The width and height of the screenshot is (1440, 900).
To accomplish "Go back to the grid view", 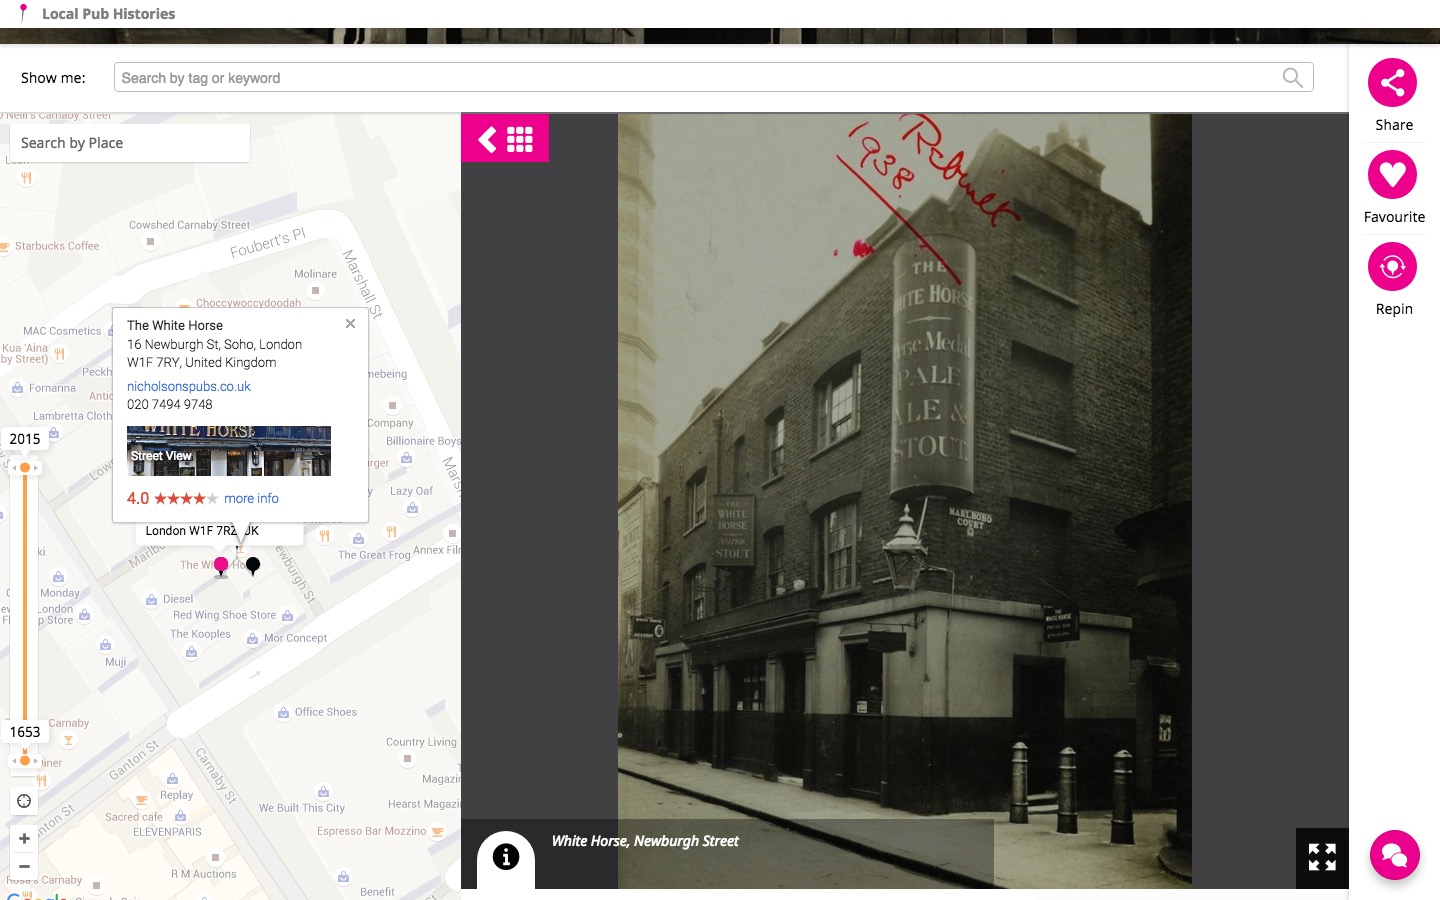I will (x=505, y=139).
